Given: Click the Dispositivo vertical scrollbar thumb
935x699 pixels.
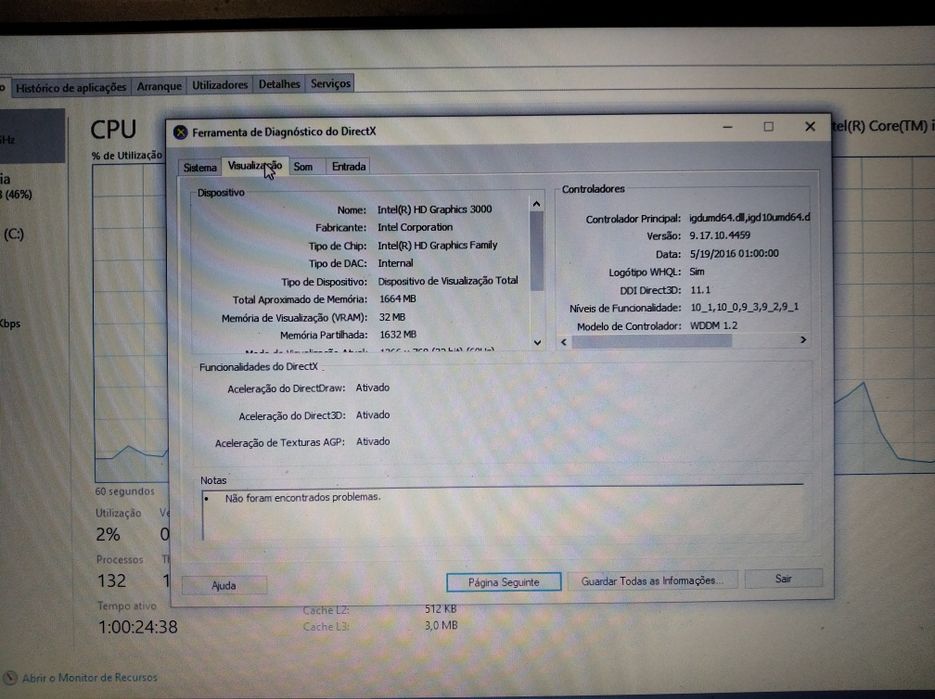Looking at the screenshot, I should pyautogui.click(x=537, y=250).
